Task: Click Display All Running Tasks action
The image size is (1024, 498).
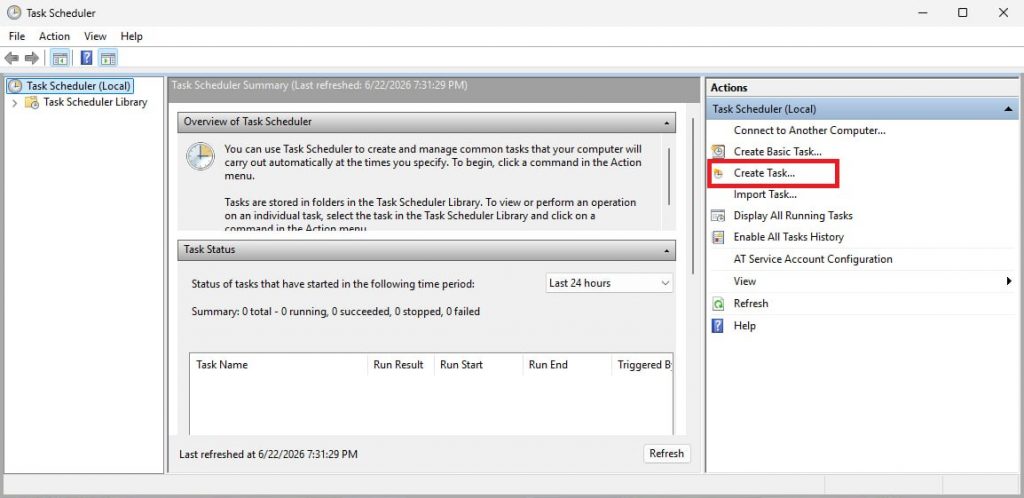Action: 793,215
